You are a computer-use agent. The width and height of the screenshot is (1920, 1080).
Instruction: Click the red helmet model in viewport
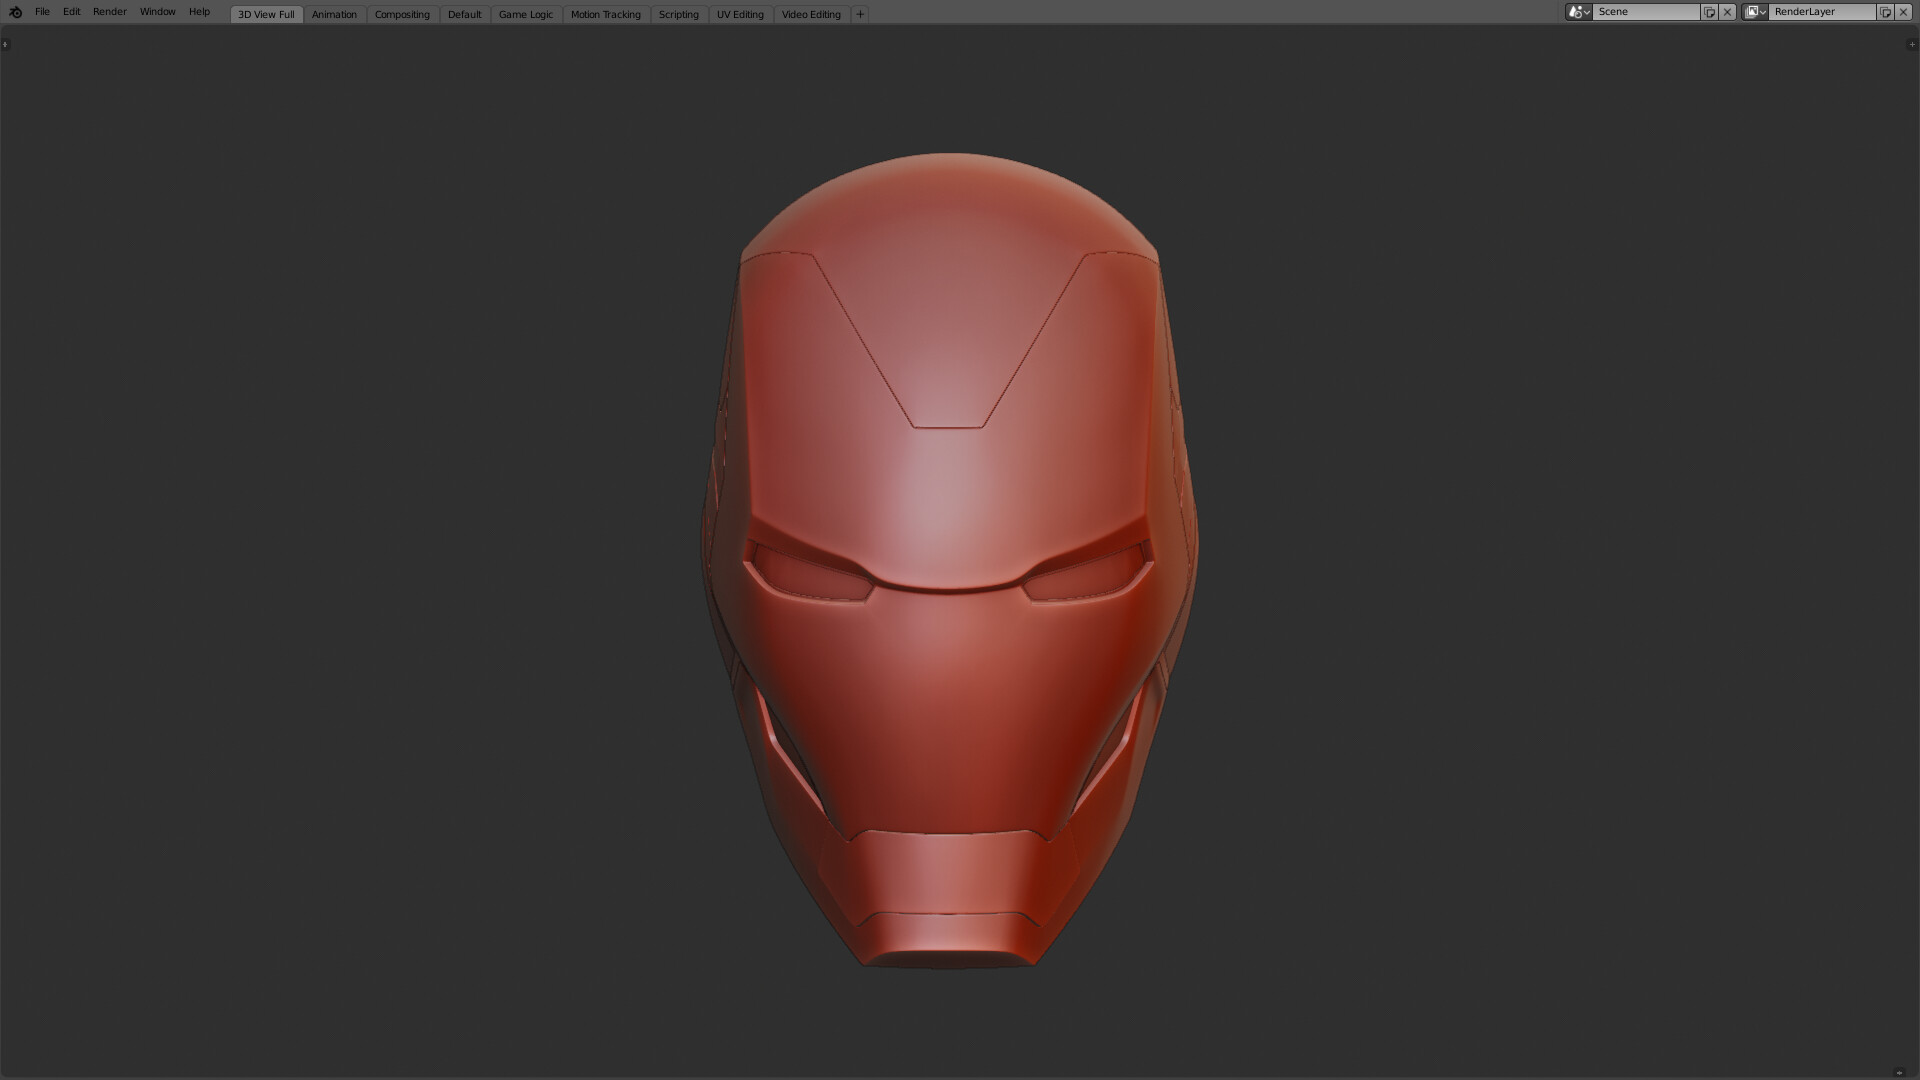(948, 560)
